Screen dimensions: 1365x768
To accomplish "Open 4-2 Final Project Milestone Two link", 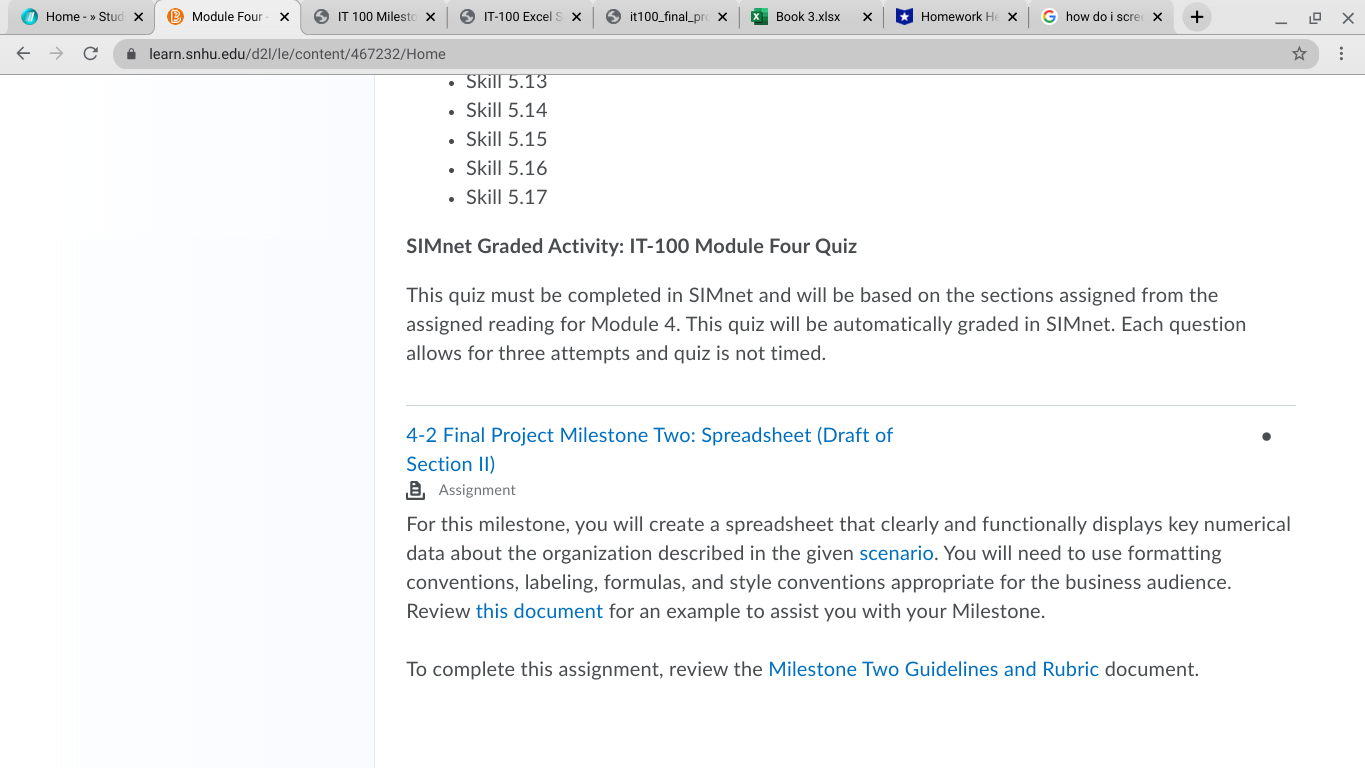I will click(x=649, y=449).
